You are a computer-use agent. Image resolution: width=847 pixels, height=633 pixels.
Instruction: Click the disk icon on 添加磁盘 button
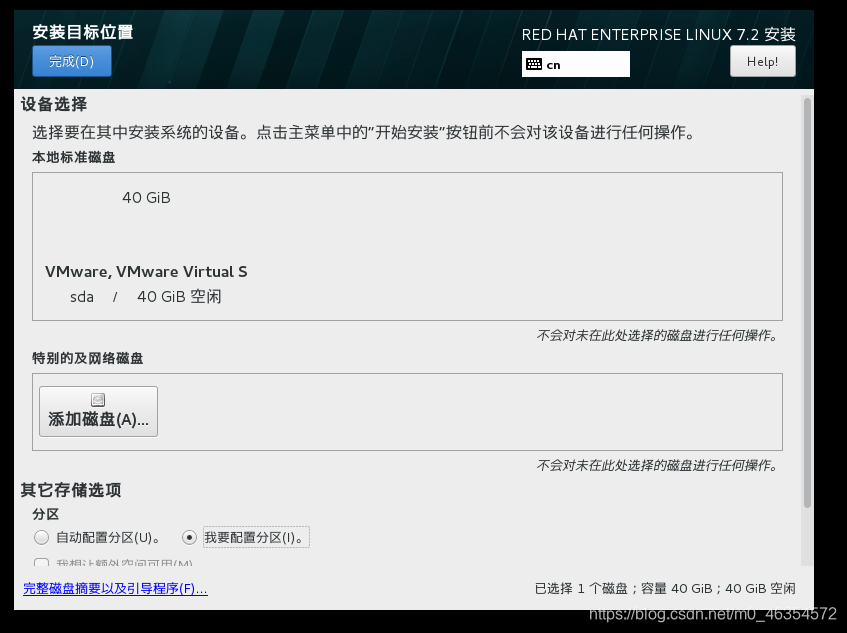point(98,400)
